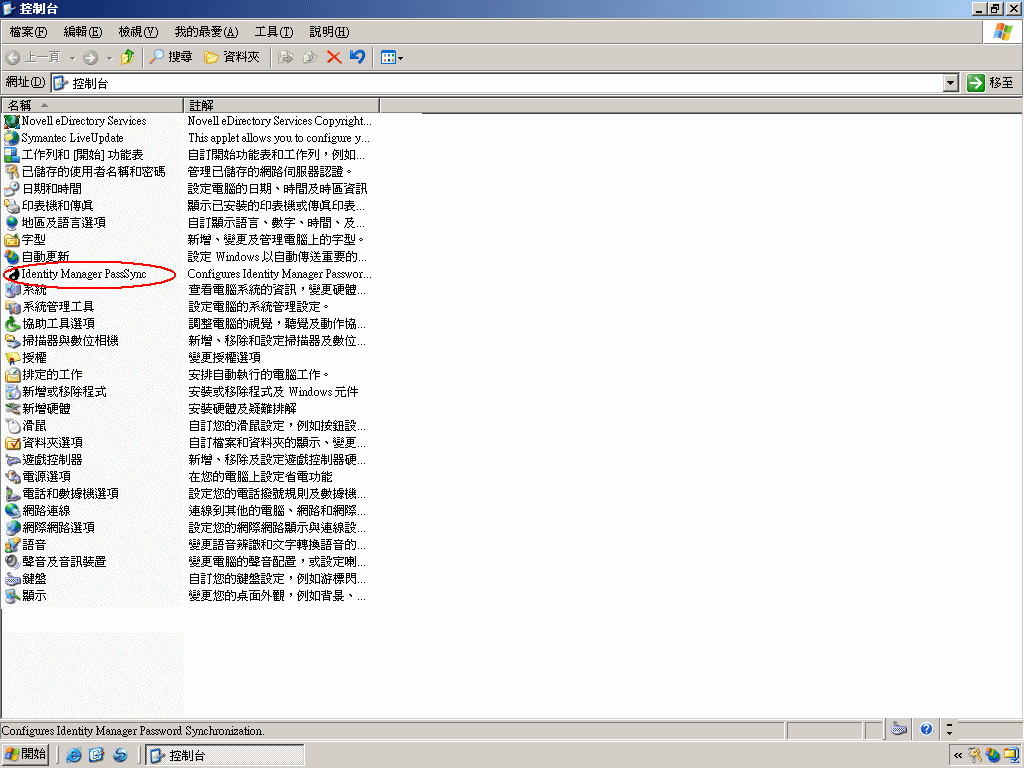The width and height of the screenshot is (1024, 768).
Task: Open the Windows Update tray icon
Action: pos(992,756)
